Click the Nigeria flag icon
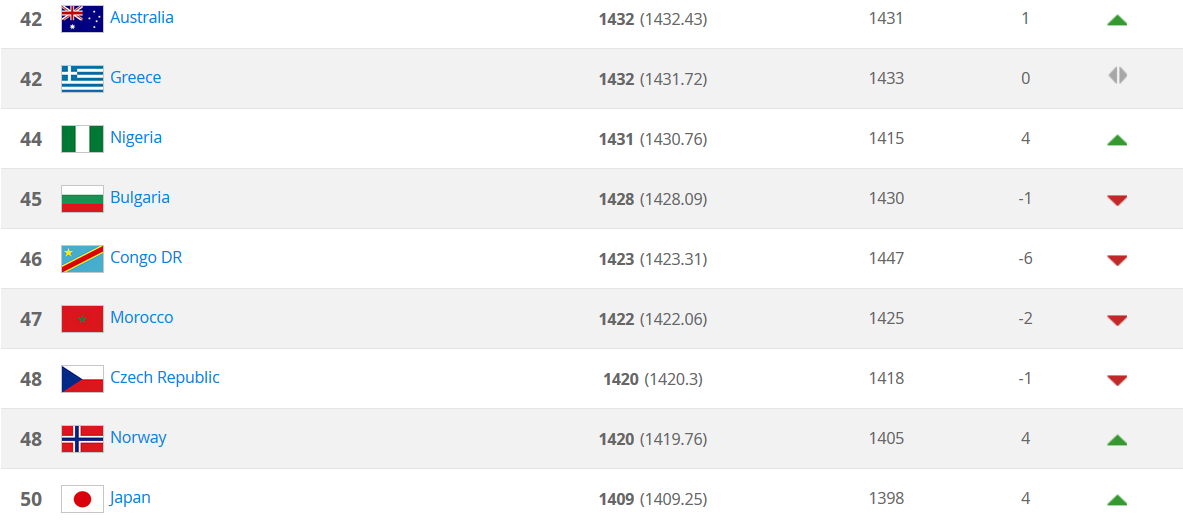Screen dimensions: 1183x525 (x=82, y=138)
